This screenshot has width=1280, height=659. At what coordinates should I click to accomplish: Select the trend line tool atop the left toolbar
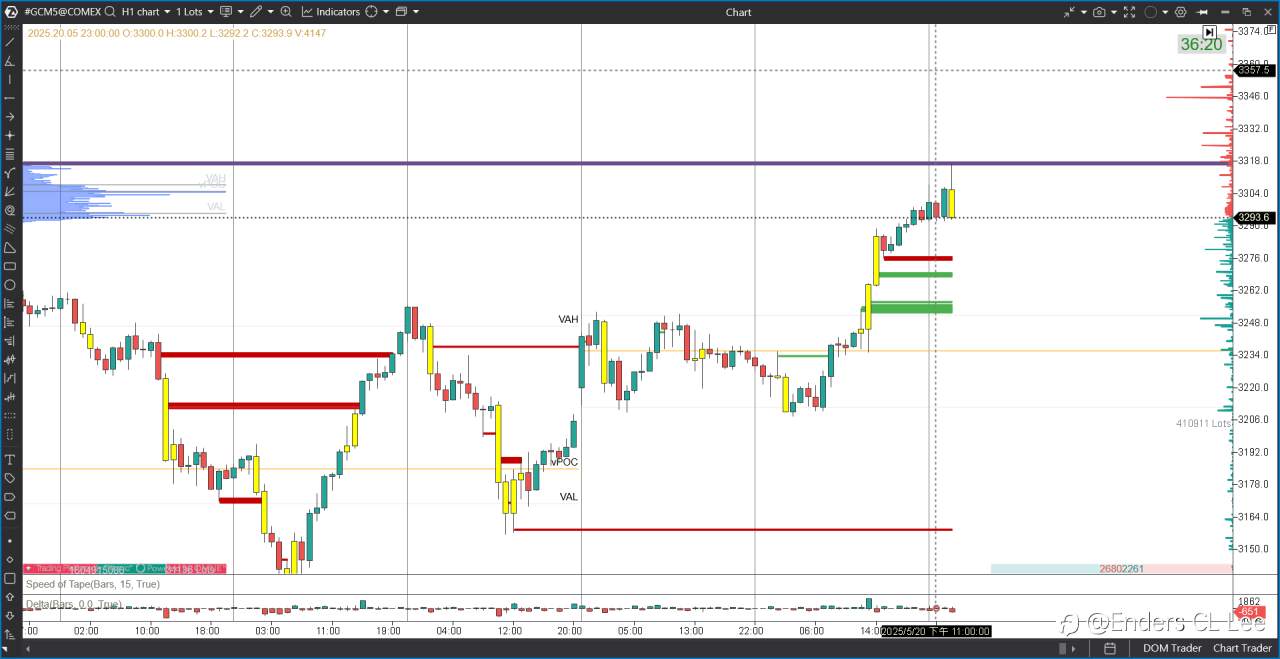pyautogui.click(x=10, y=42)
